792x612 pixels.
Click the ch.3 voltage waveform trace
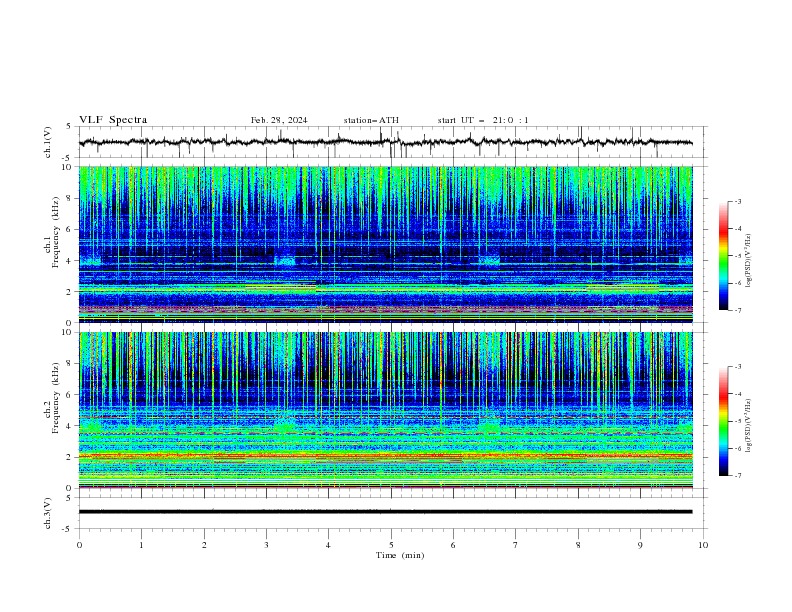tap(385, 512)
